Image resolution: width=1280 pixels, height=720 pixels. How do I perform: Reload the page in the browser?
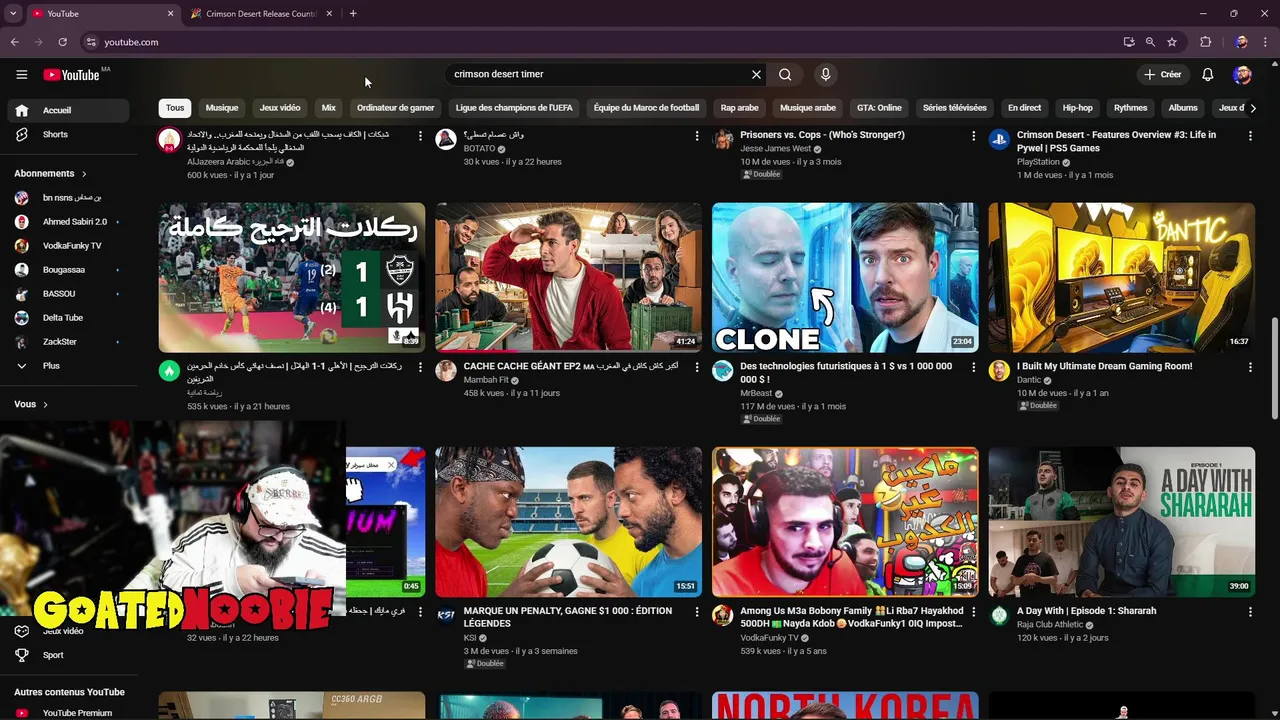tap(62, 42)
